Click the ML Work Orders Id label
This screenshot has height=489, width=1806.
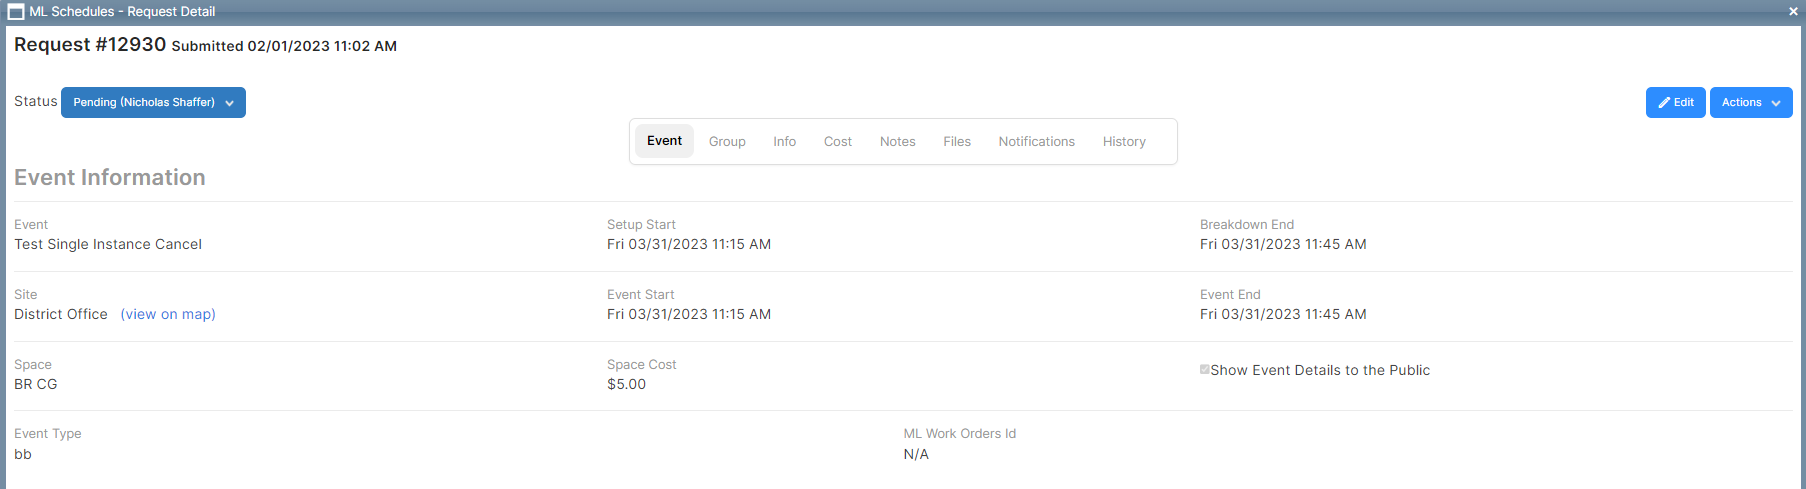959,433
